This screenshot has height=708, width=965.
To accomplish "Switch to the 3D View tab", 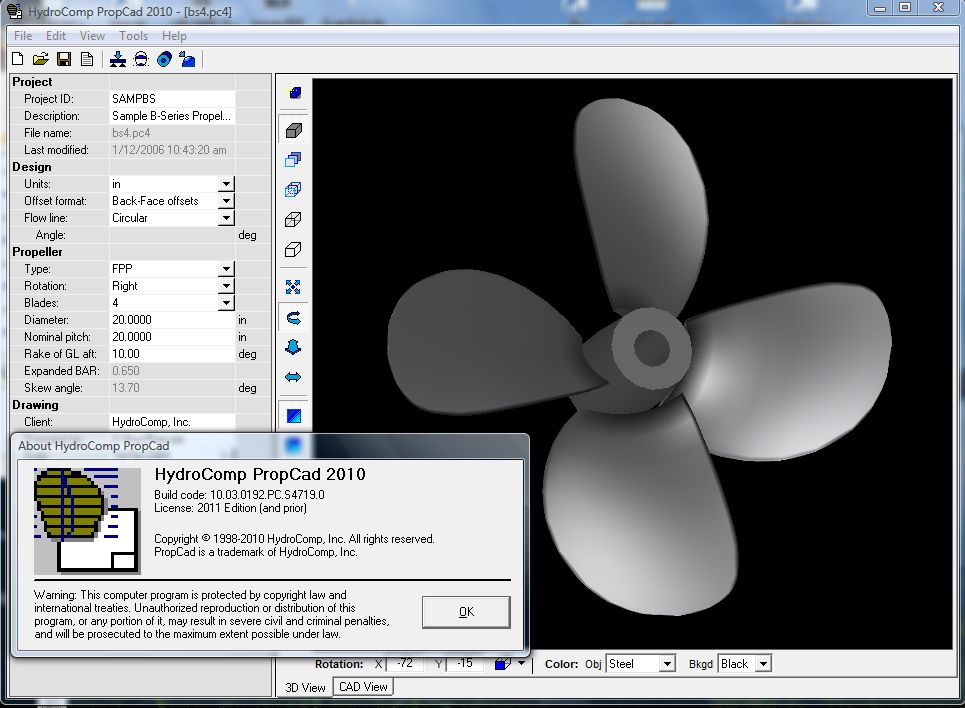I will pos(305,687).
